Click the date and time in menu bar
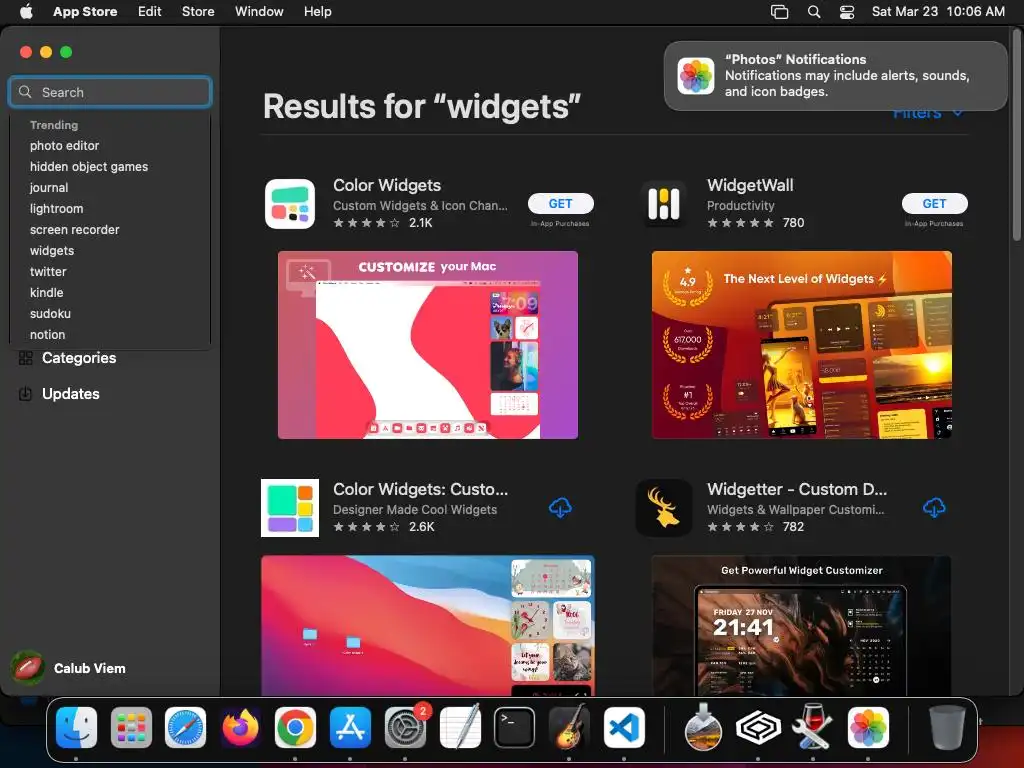This screenshot has height=768, width=1024. coord(938,11)
